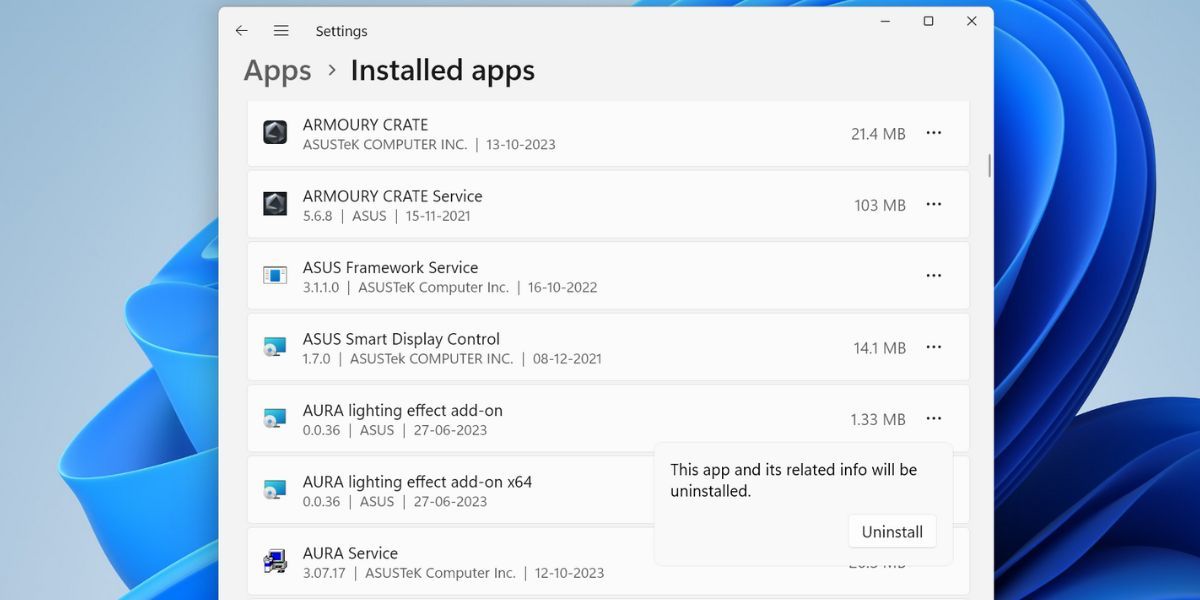
Task: Click the Uninstall button in the flyout
Action: pyautogui.click(x=891, y=531)
